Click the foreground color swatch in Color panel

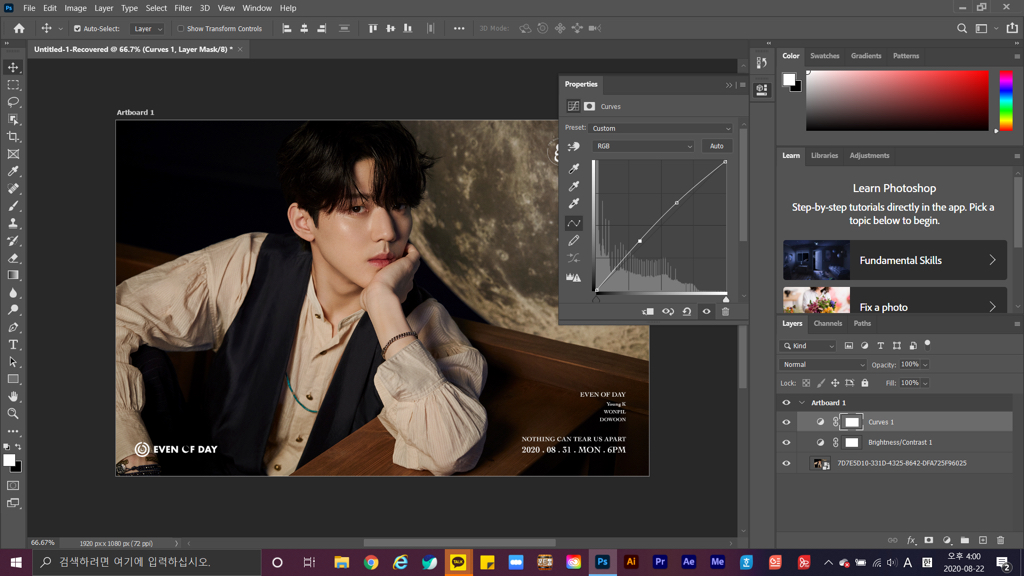tap(789, 79)
